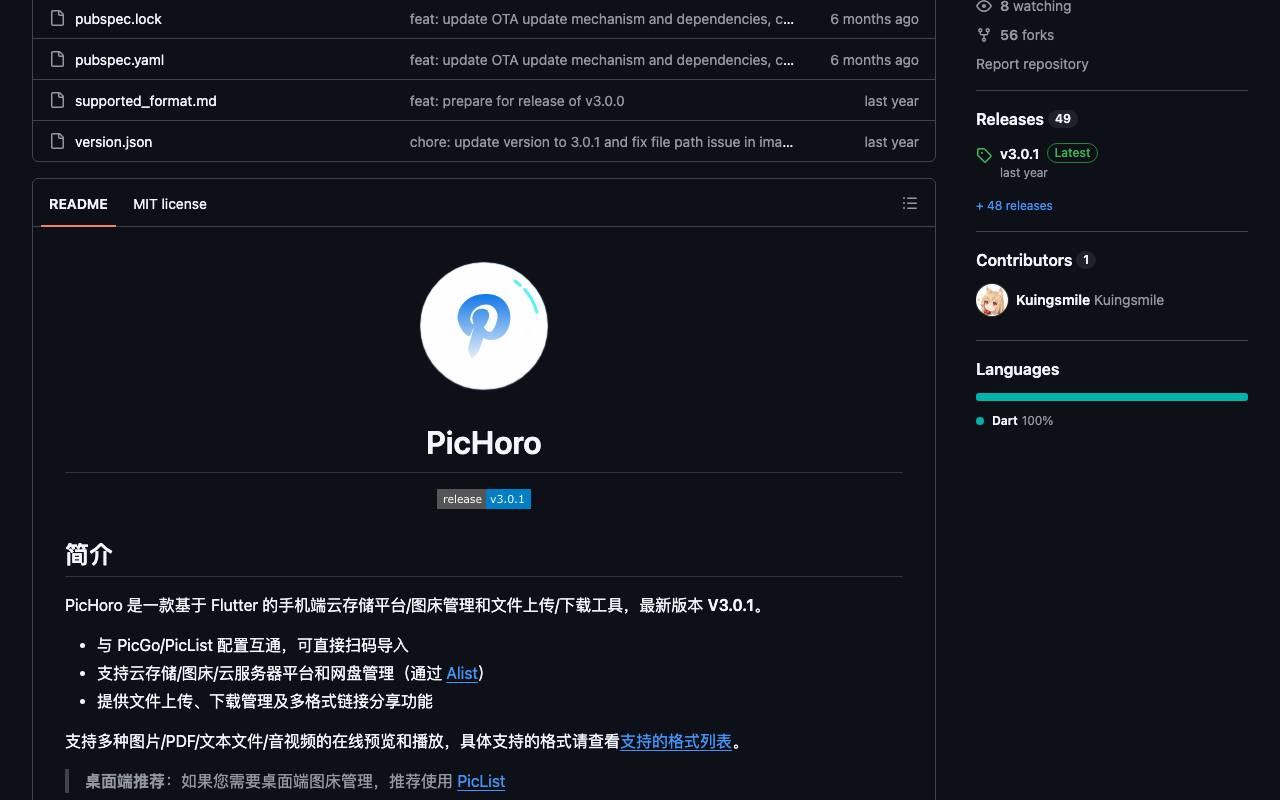Click the fork icon next to 56 forks

click(x=984, y=35)
